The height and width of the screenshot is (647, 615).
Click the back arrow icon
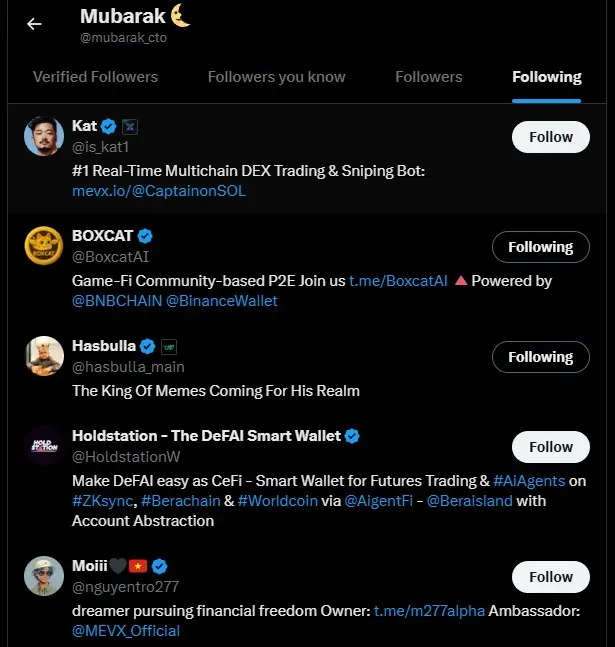(x=34, y=24)
